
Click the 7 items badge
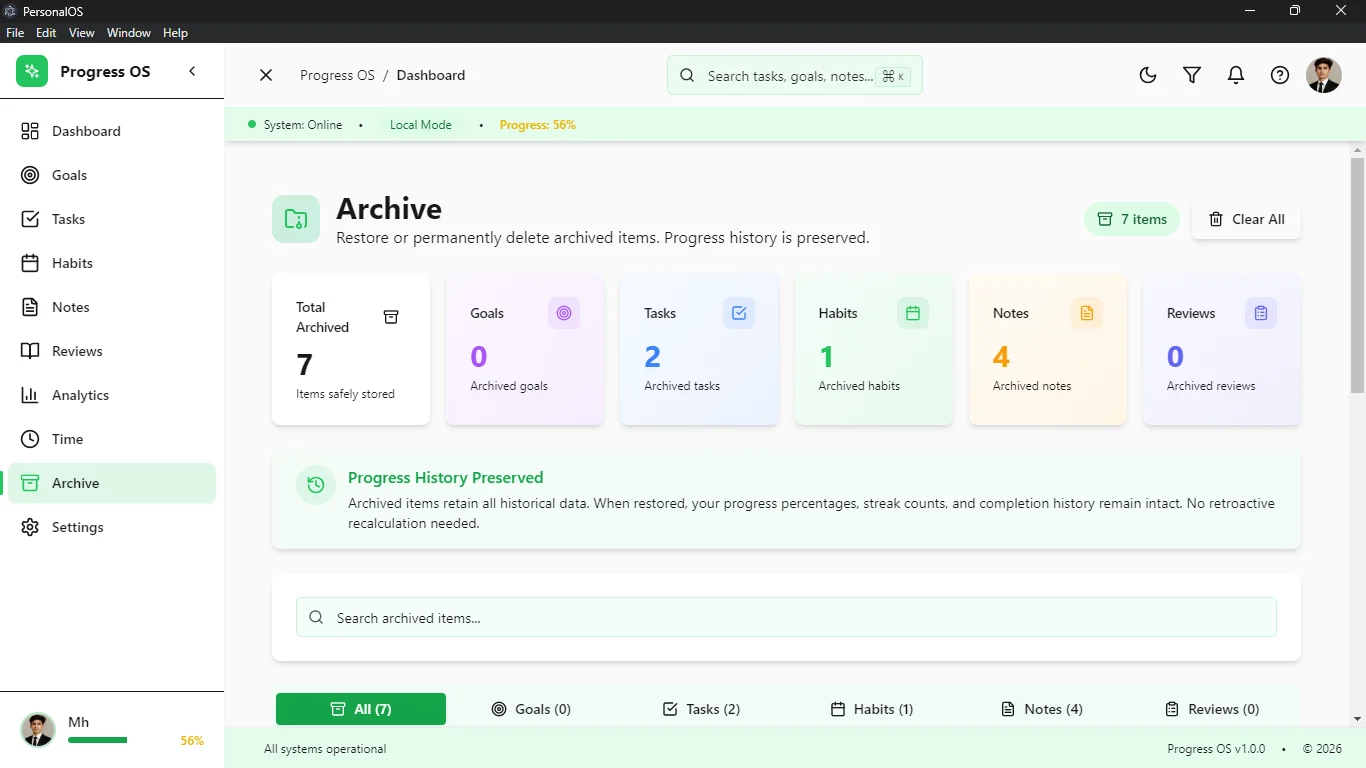tap(1132, 219)
